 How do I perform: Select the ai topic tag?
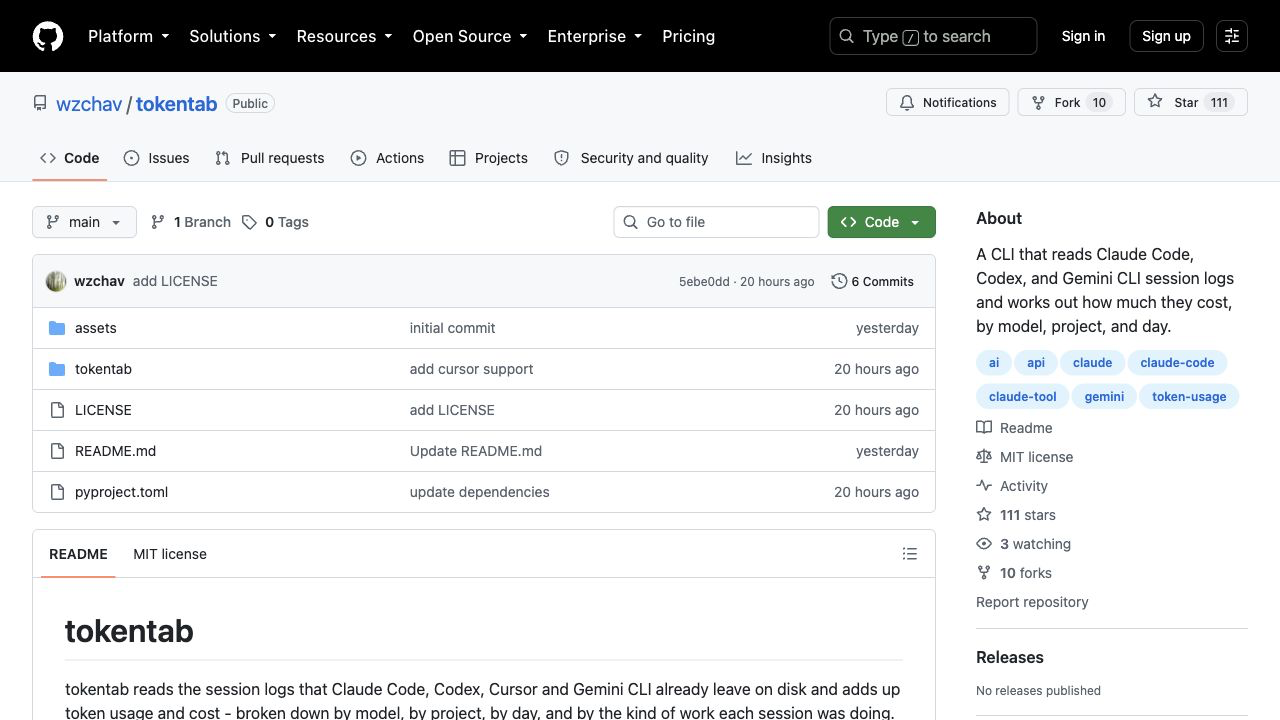(994, 363)
